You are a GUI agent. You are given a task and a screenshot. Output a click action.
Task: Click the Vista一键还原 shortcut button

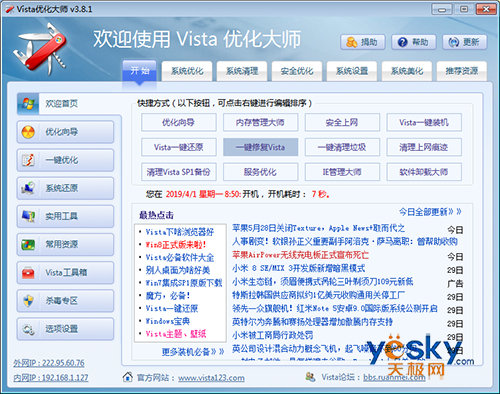point(179,147)
